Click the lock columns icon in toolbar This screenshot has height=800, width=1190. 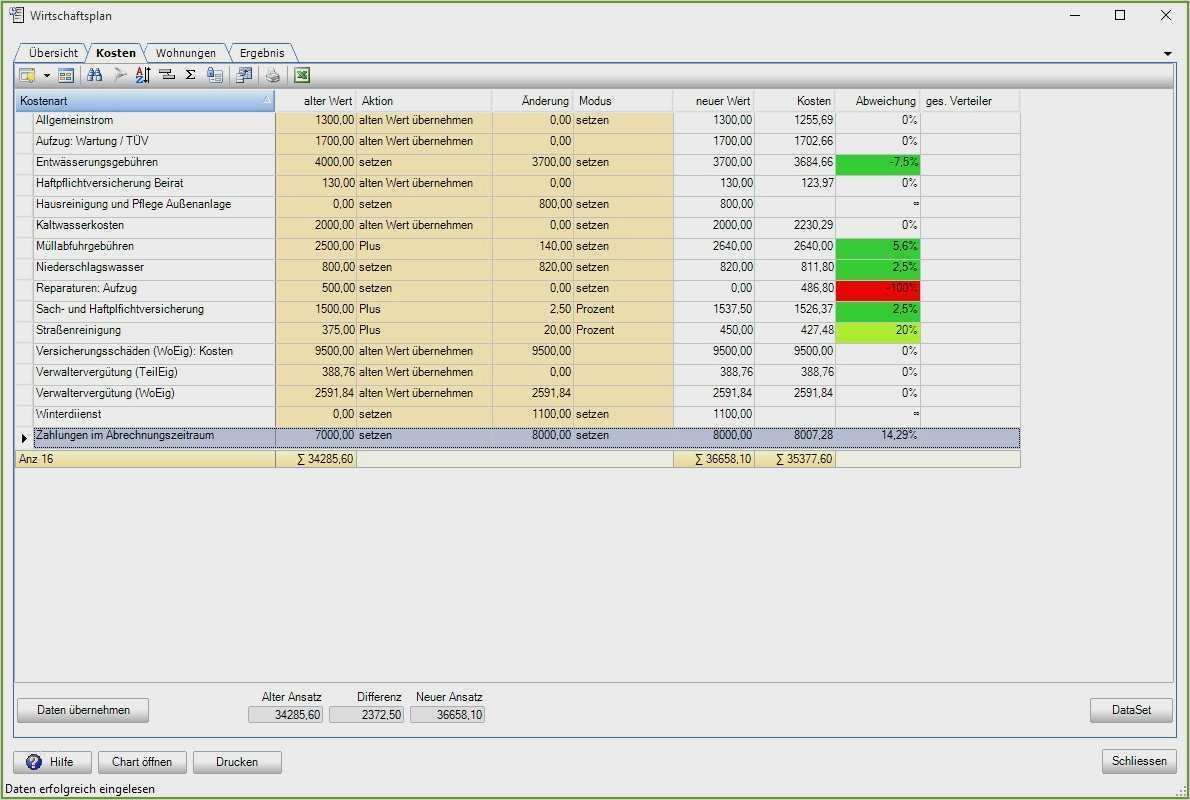point(214,75)
